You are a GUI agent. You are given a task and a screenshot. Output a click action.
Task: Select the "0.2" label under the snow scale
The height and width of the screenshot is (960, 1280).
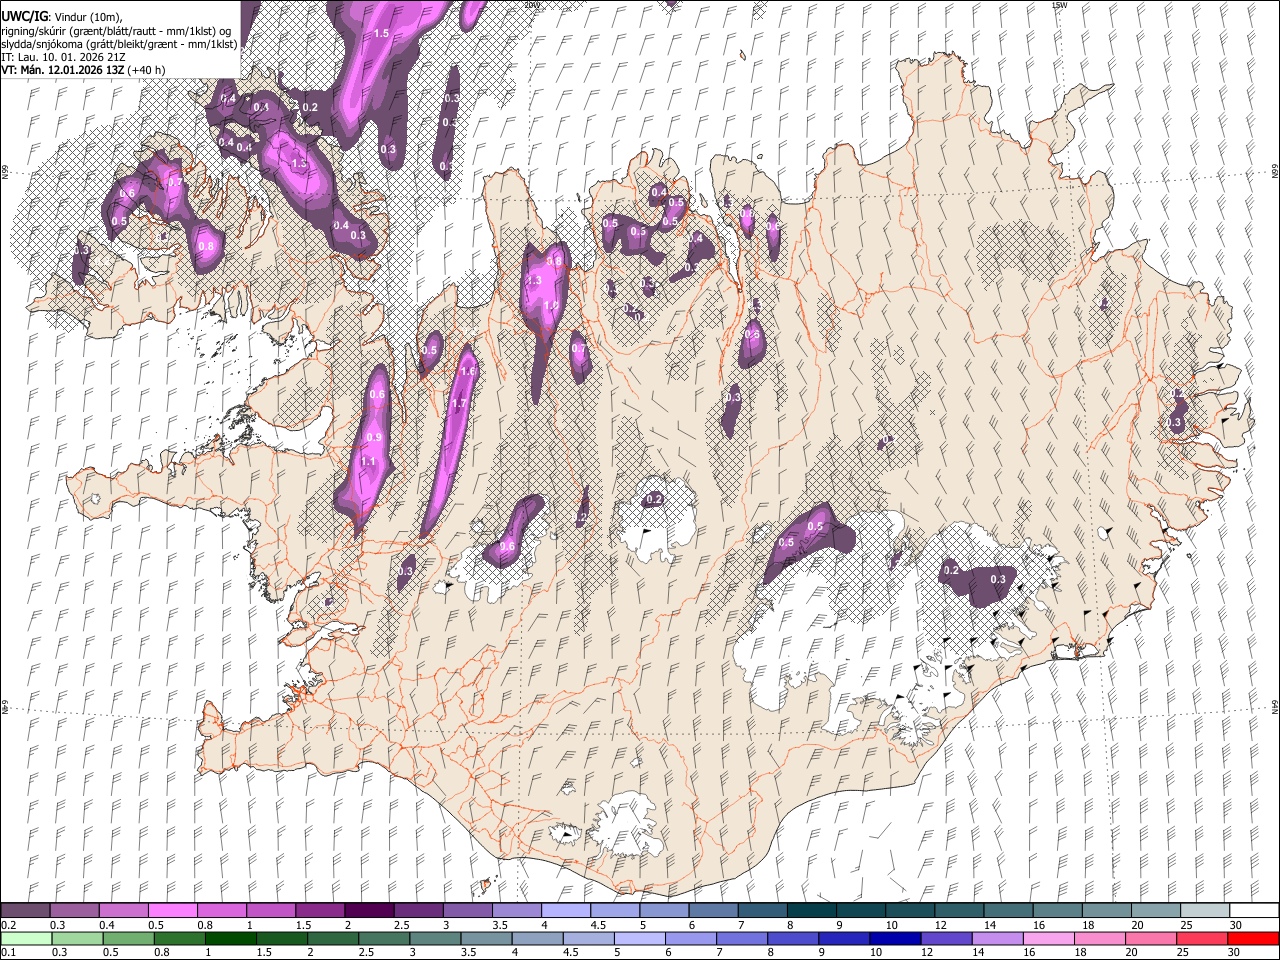[8, 925]
